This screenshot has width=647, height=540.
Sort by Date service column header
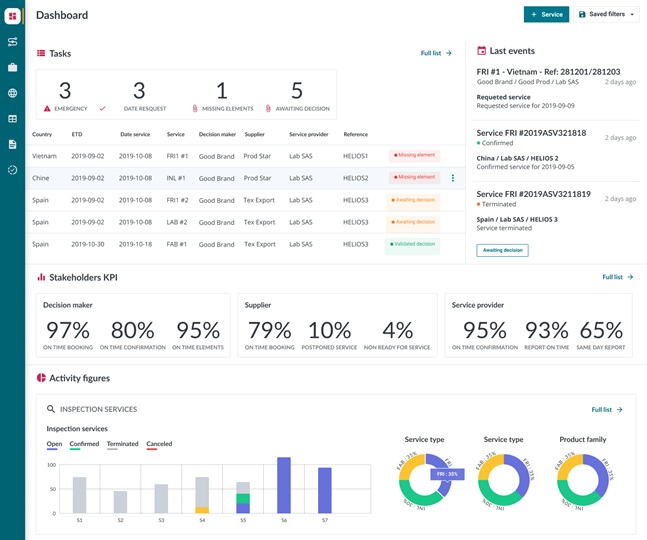pyautogui.click(x=135, y=134)
